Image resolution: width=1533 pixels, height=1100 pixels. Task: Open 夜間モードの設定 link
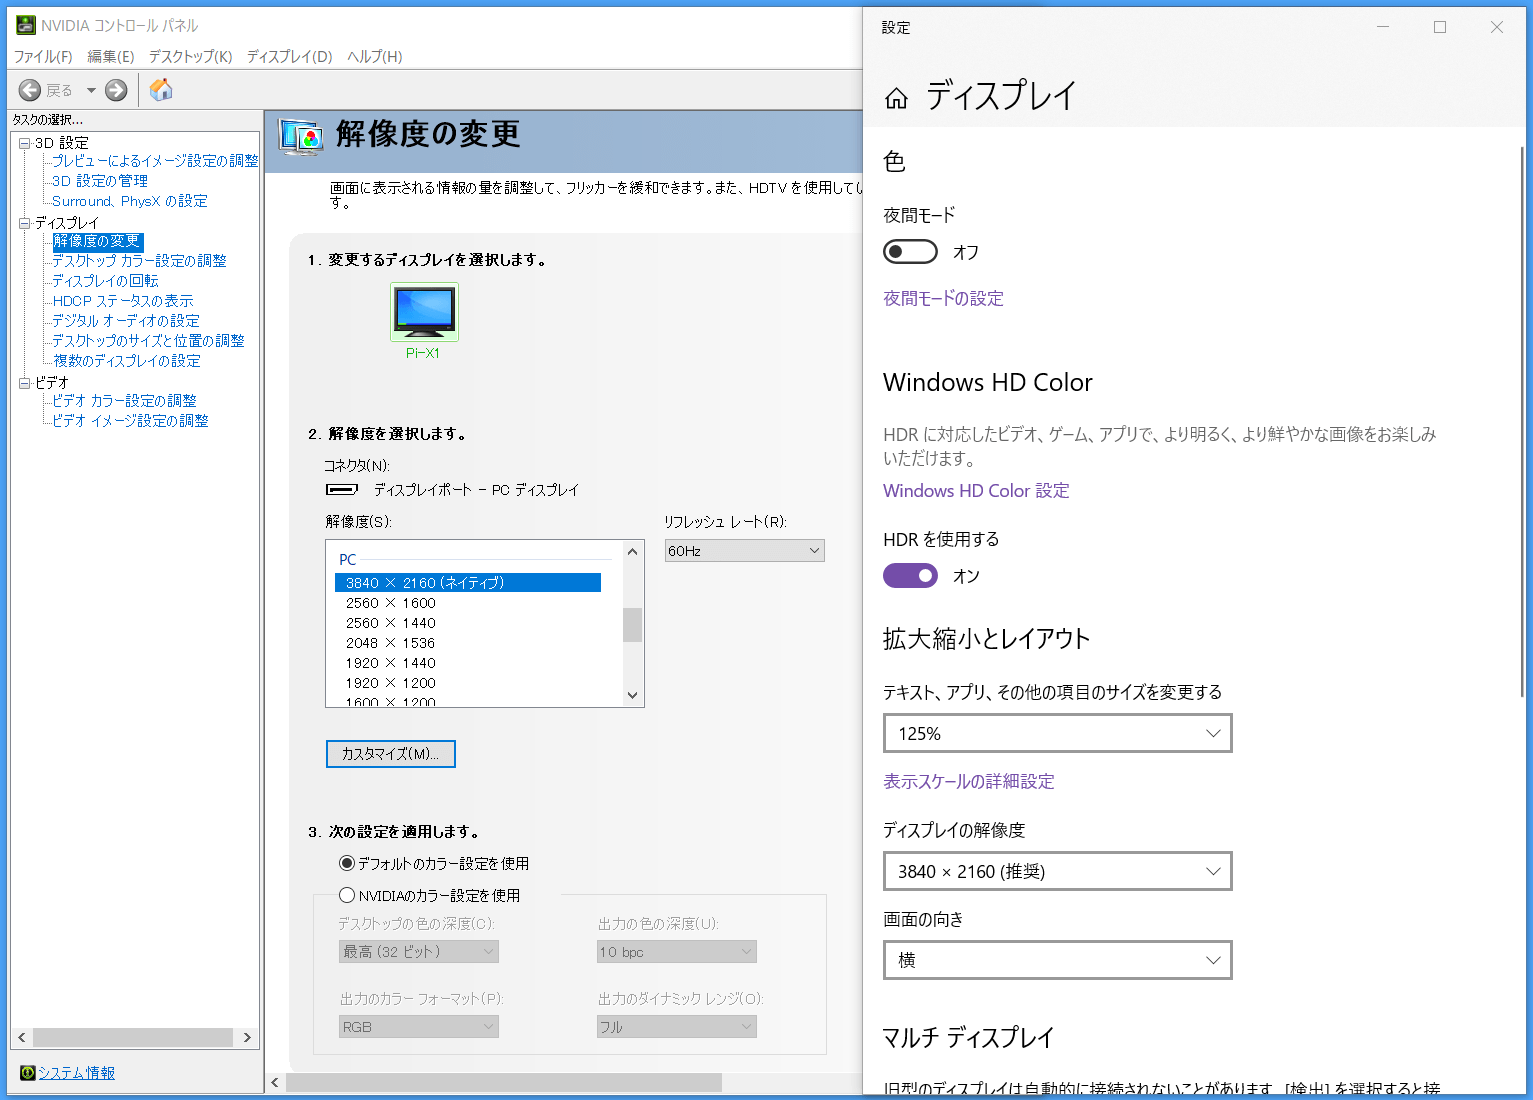[943, 299]
